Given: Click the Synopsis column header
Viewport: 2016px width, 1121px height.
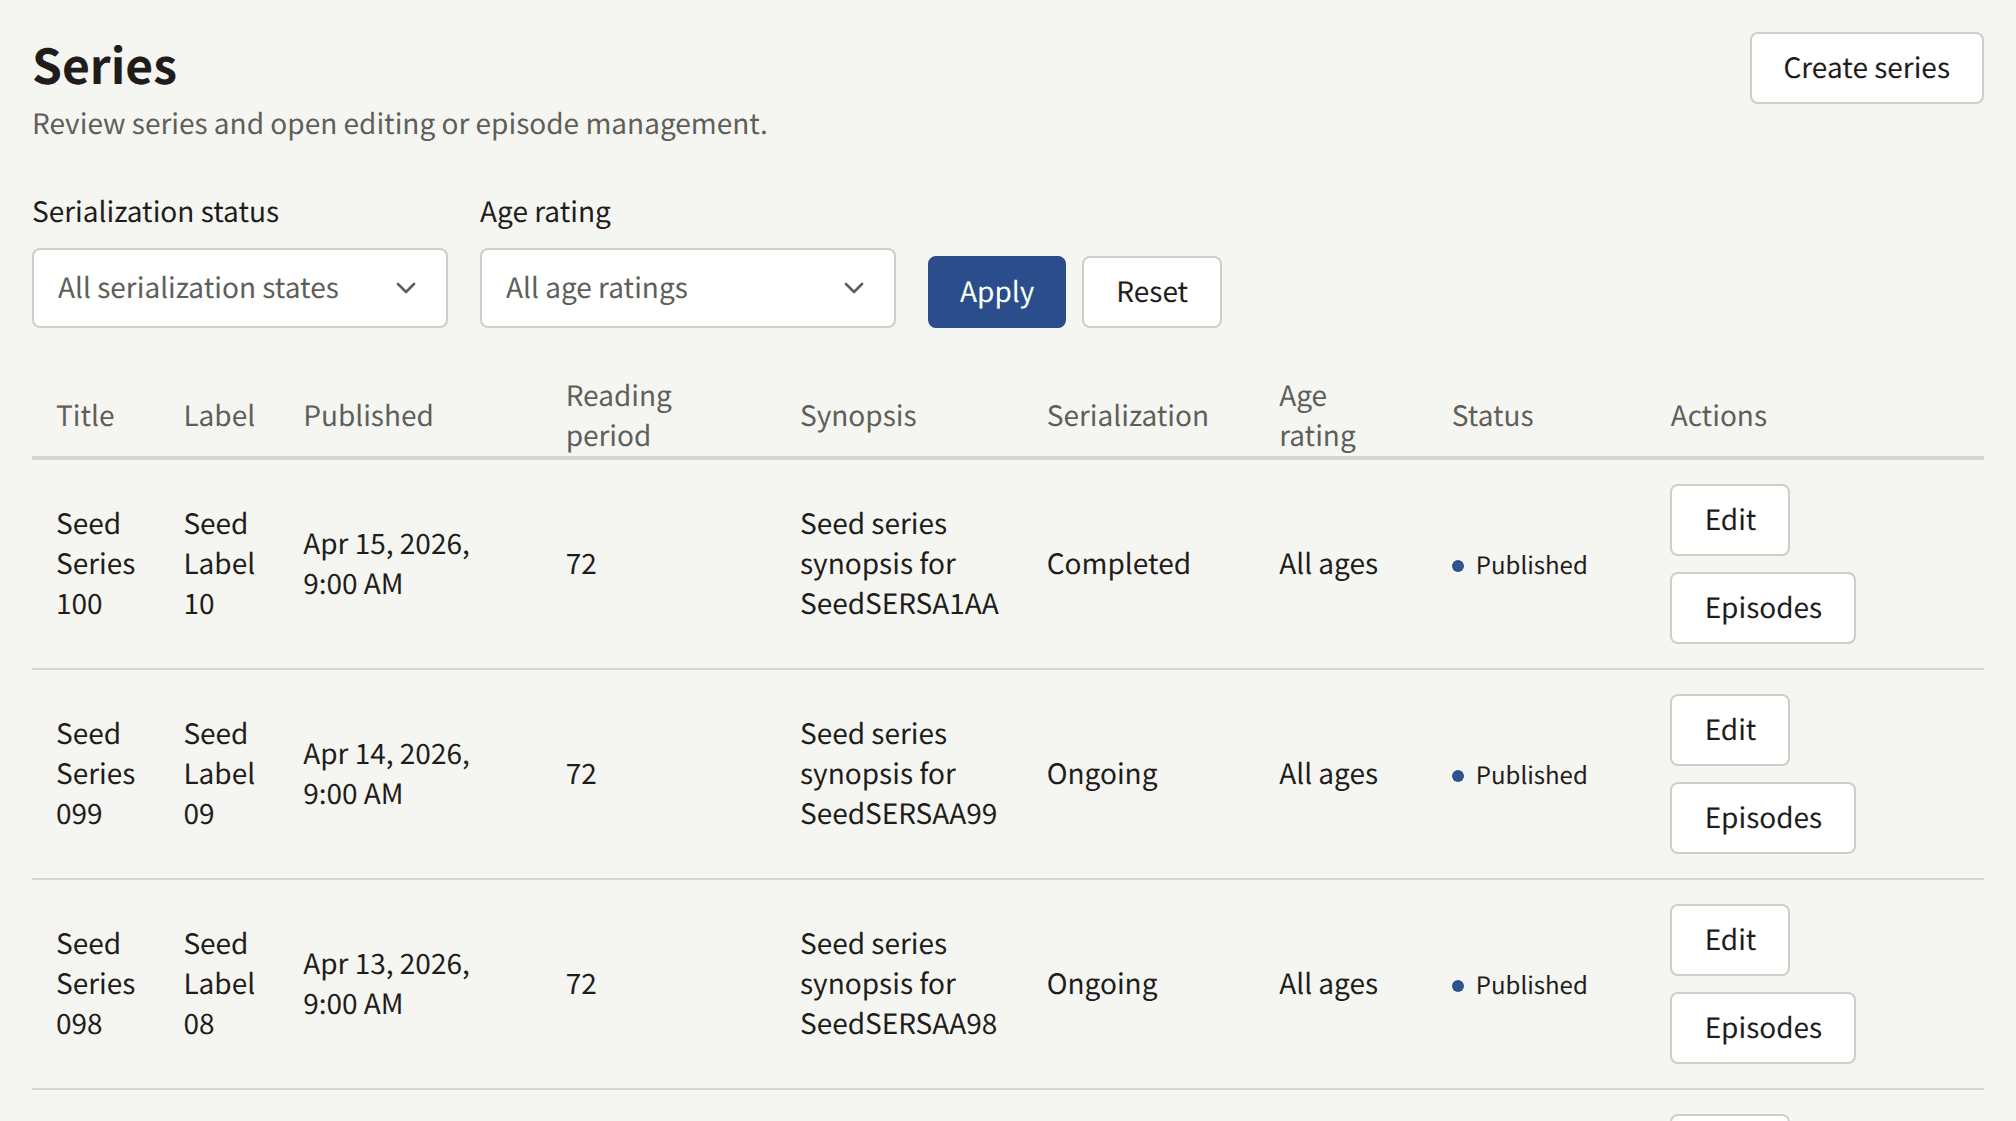Looking at the screenshot, I should point(858,416).
